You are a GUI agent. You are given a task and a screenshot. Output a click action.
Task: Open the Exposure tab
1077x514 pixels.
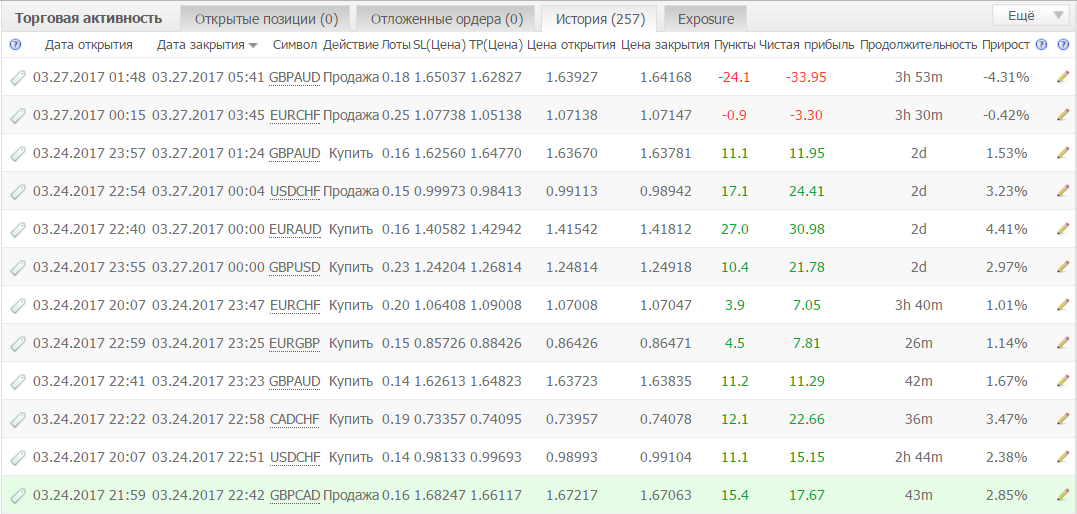click(x=705, y=19)
